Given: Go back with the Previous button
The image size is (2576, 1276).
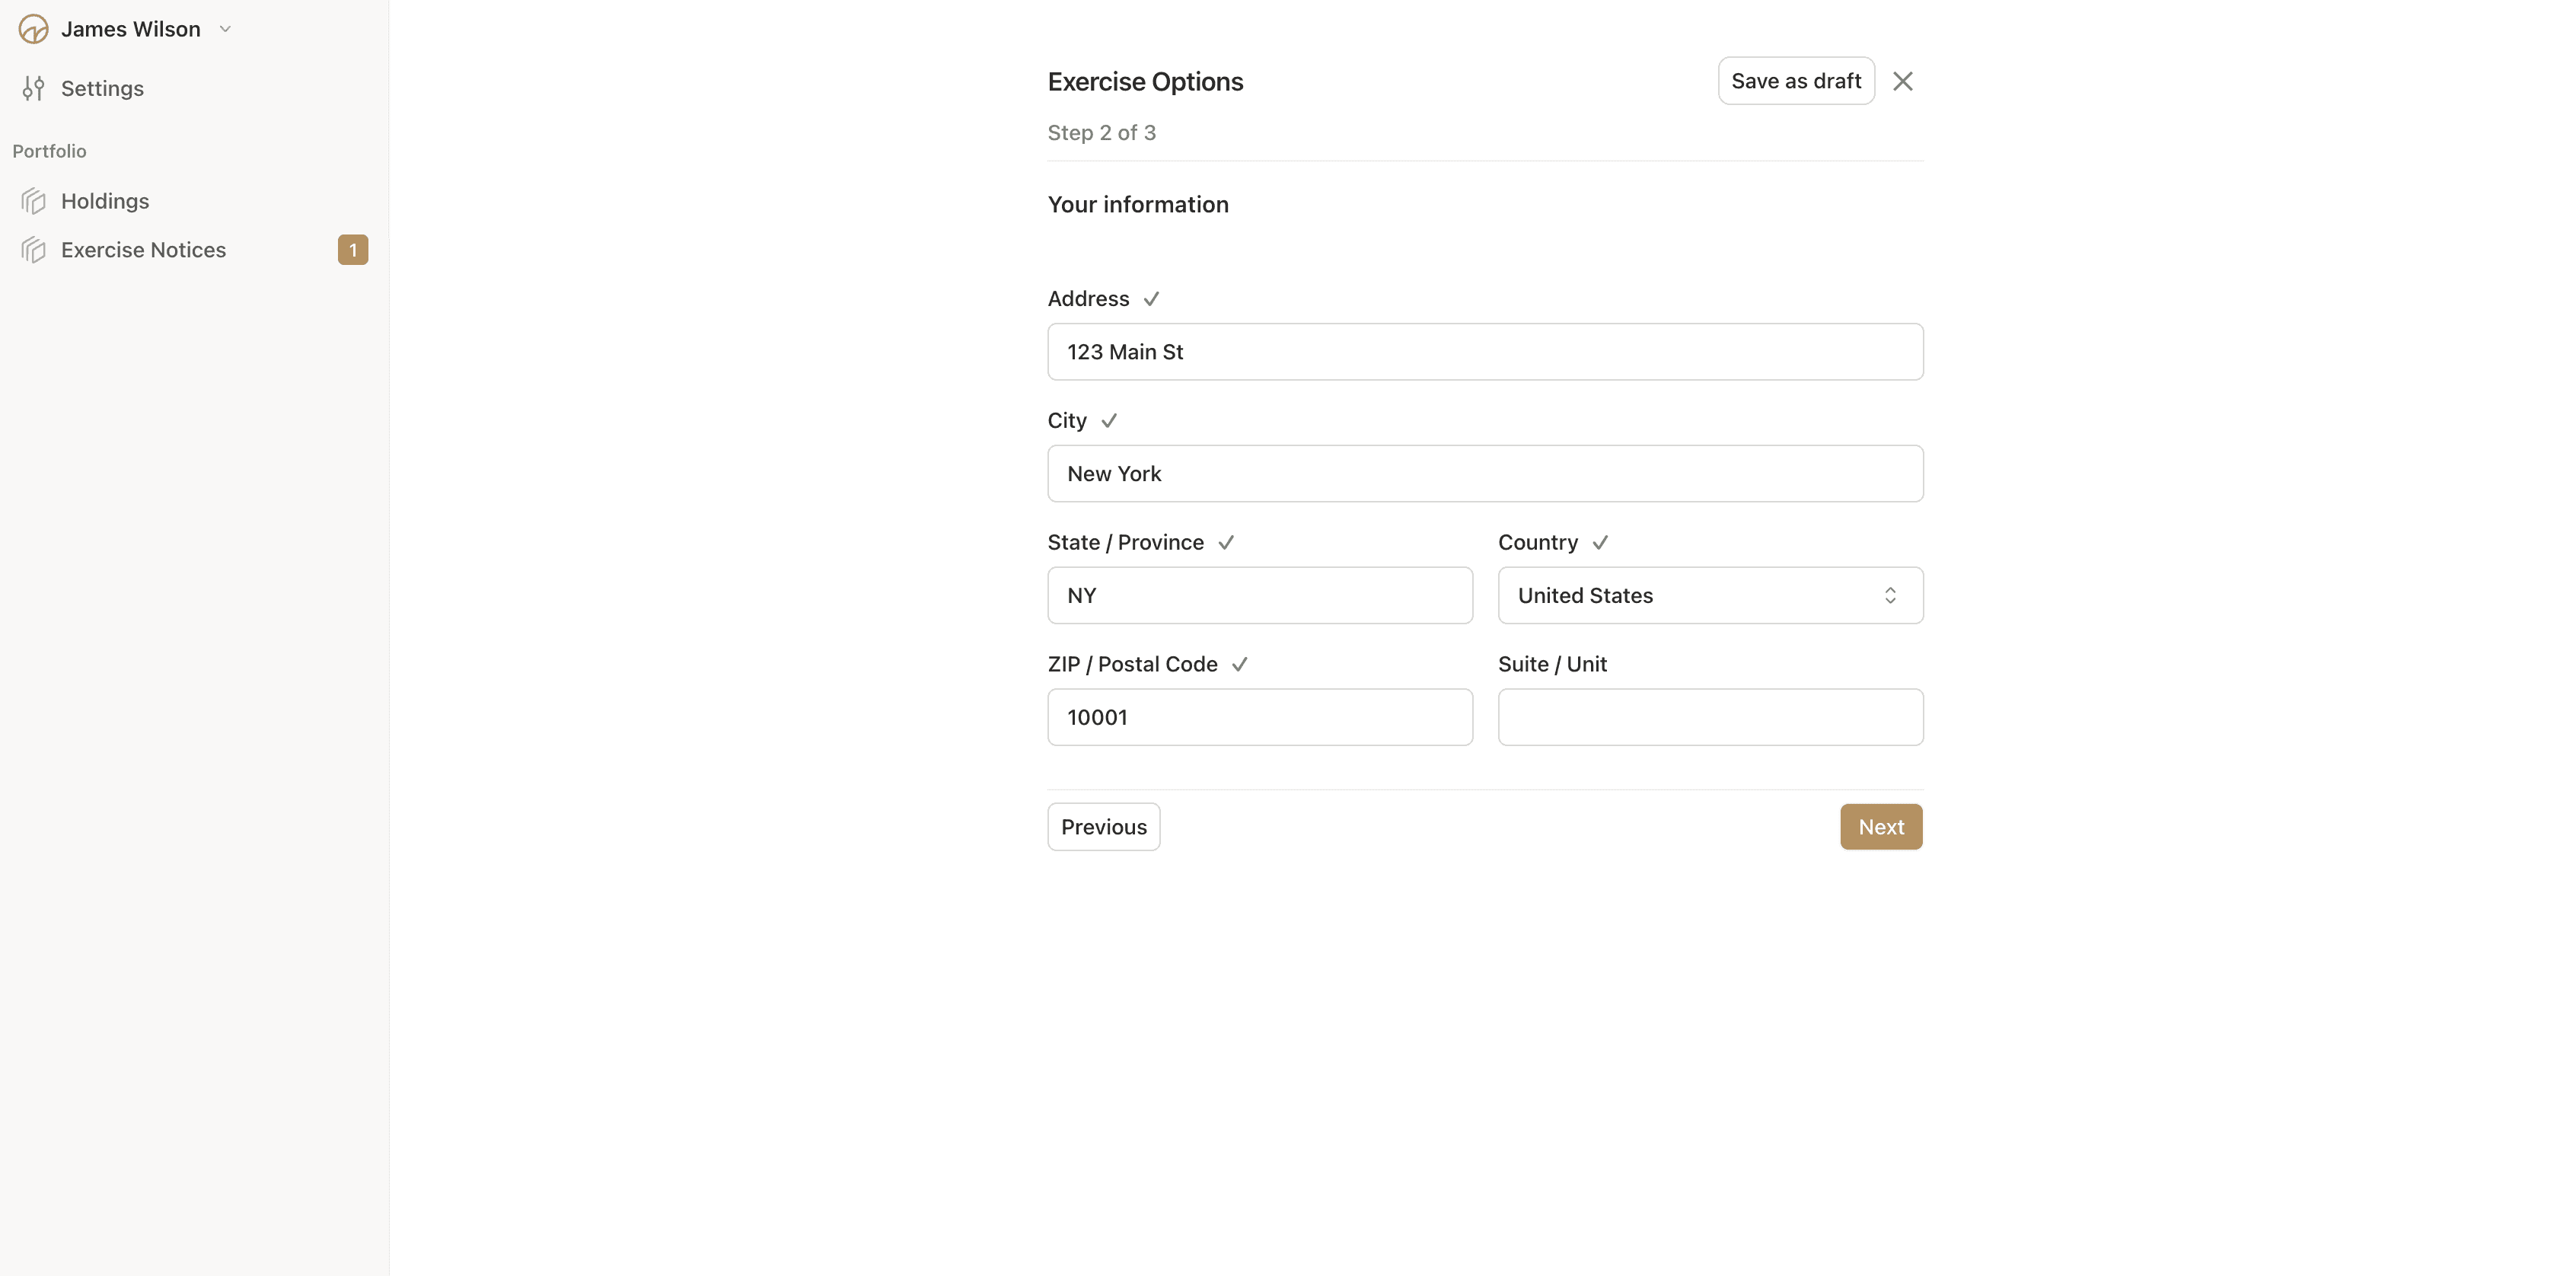Looking at the screenshot, I should click(x=1103, y=827).
